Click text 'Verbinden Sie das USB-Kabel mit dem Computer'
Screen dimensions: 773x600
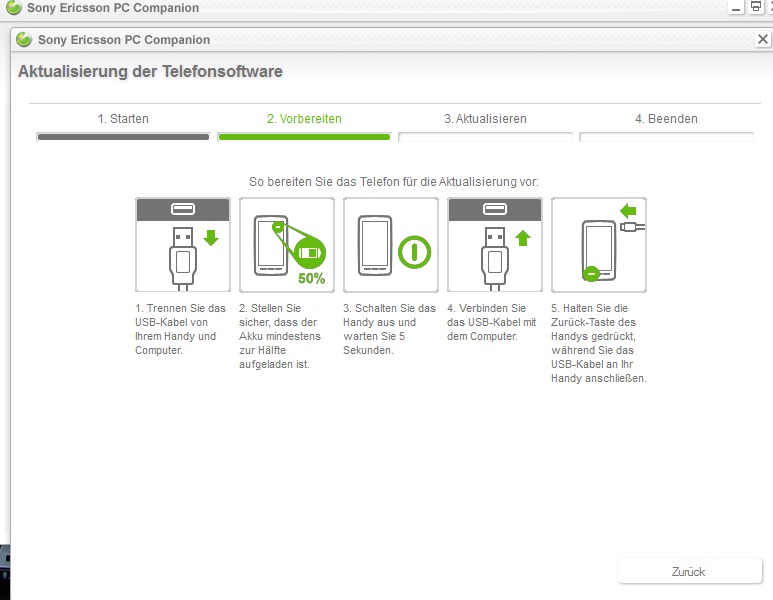[492, 322]
